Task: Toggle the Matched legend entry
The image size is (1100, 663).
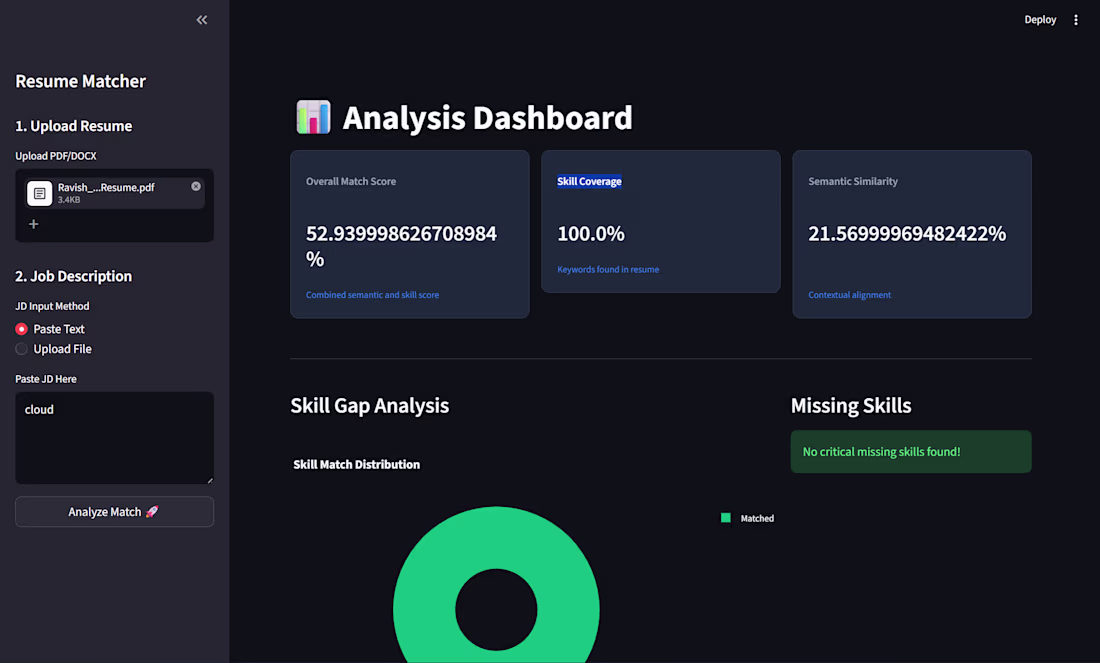Action: [748, 518]
